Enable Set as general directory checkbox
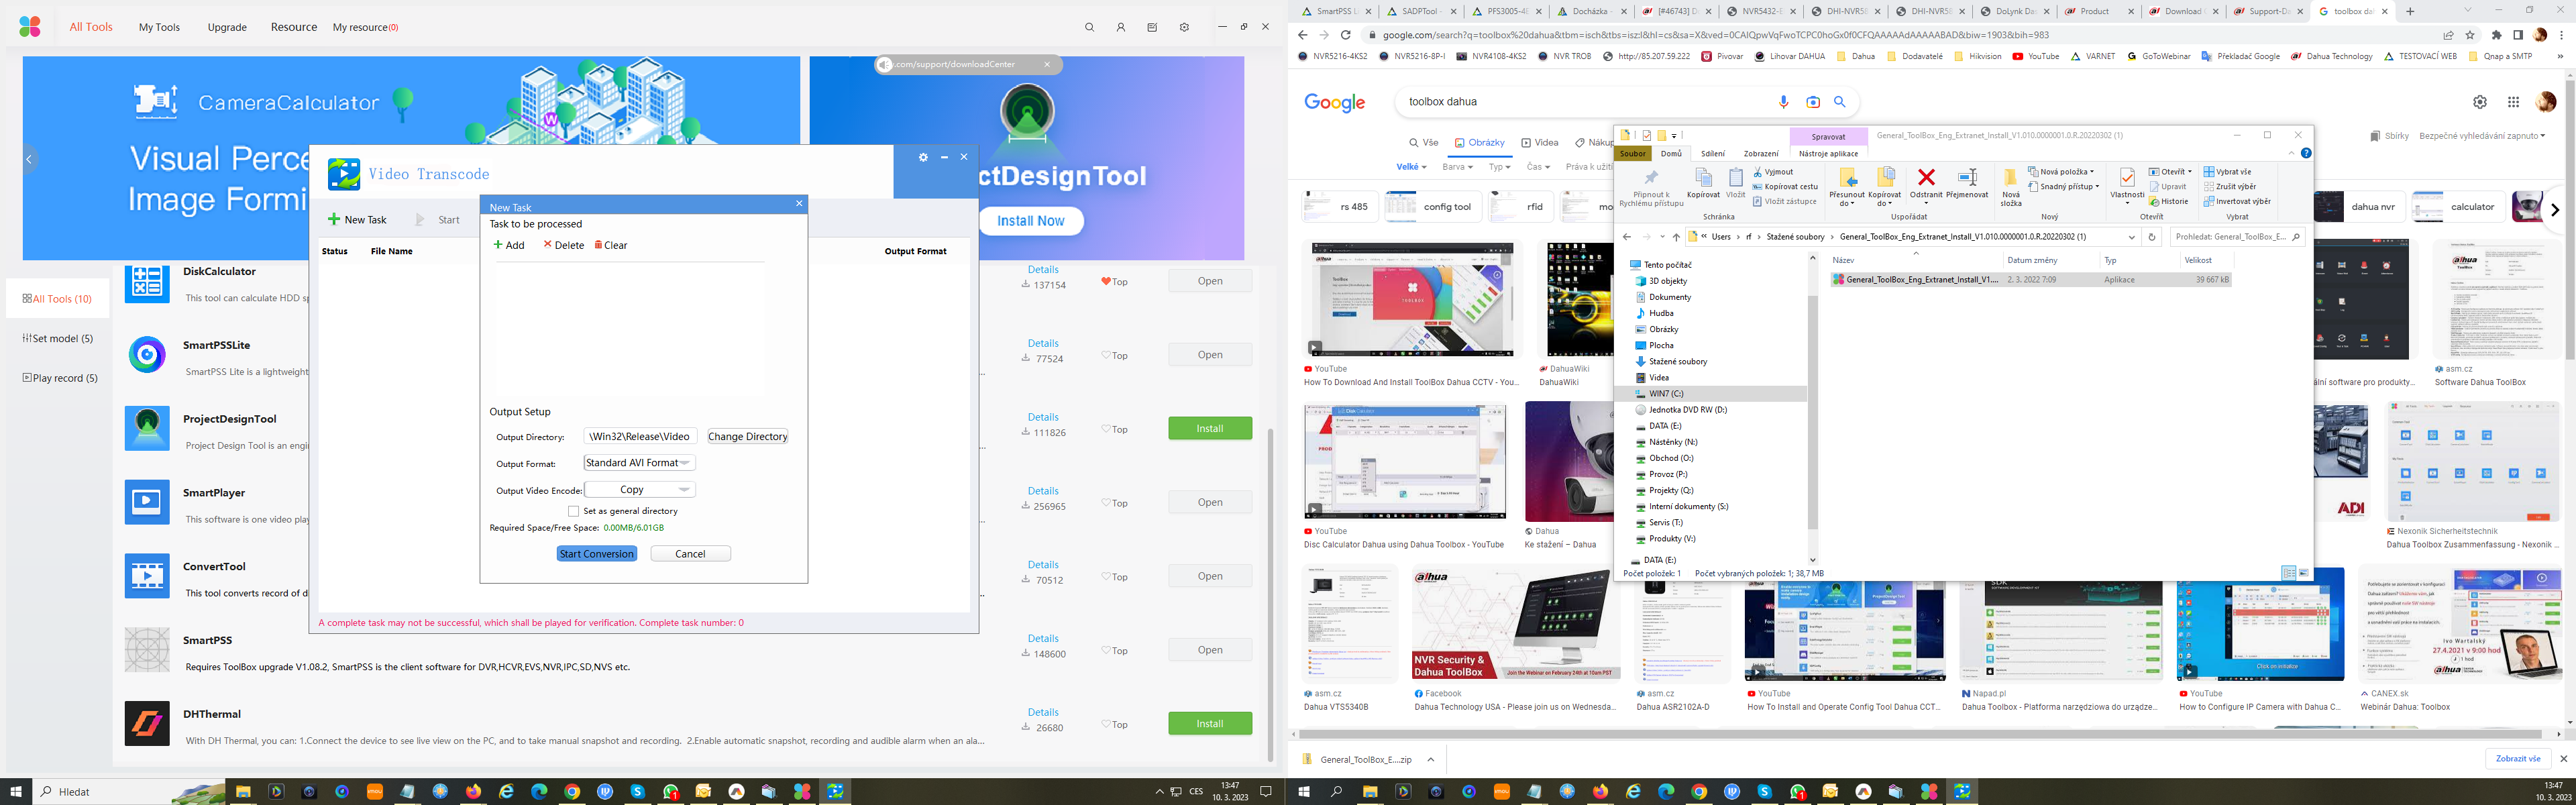This screenshot has height=805, width=2576. click(573, 511)
